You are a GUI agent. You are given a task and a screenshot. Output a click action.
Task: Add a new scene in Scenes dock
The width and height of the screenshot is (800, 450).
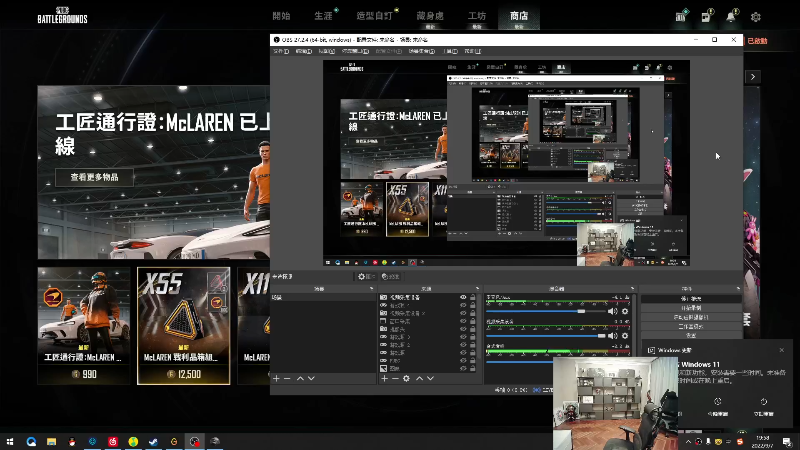277,379
